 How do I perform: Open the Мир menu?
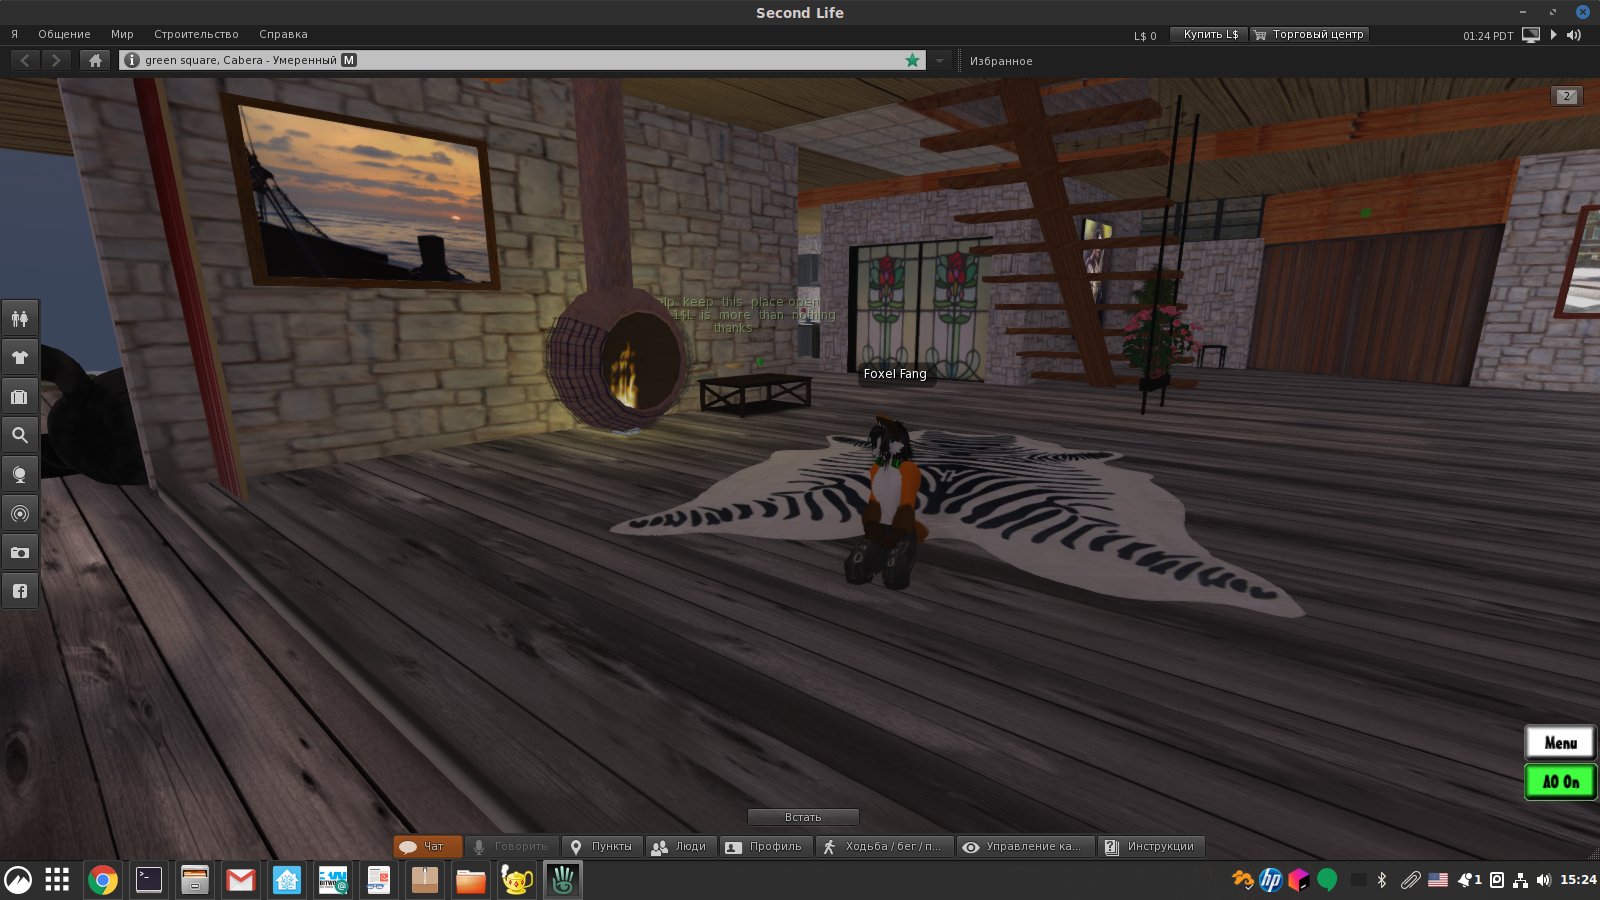pyautogui.click(x=122, y=34)
